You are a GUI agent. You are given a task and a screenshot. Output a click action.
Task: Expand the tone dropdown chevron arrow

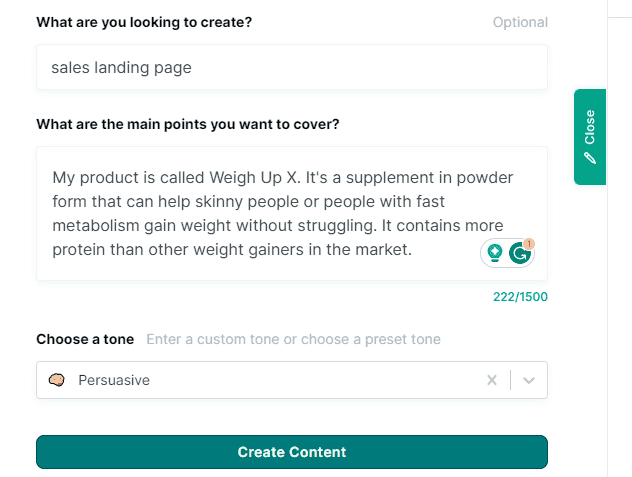click(x=529, y=380)
